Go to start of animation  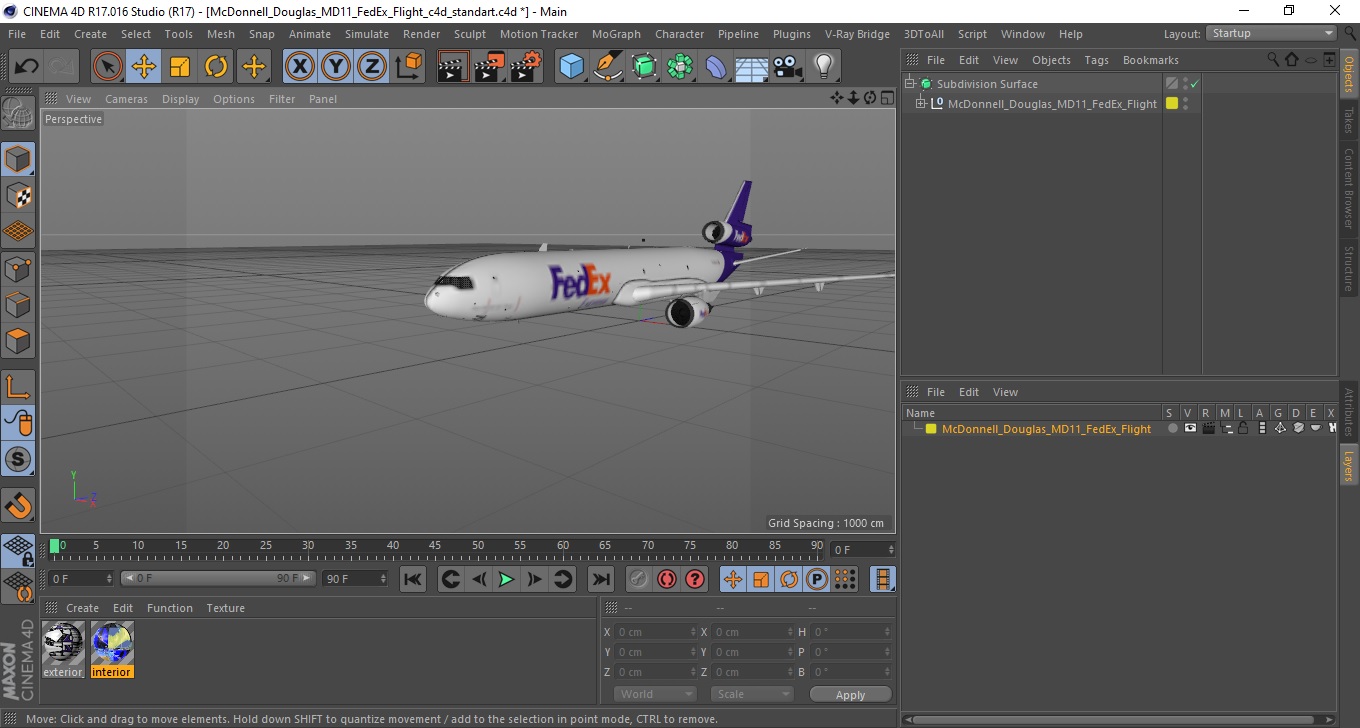tap(413, 579)
